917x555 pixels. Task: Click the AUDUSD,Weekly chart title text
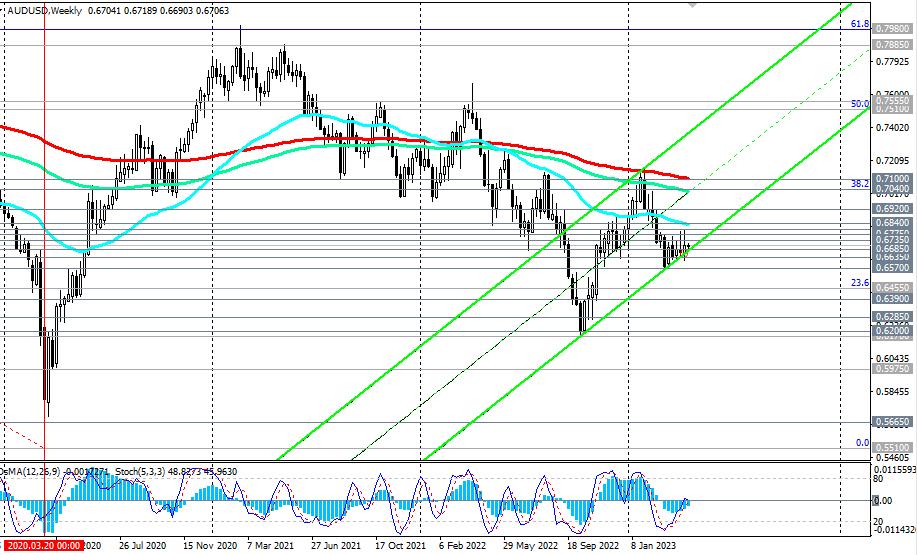point(44,11)
